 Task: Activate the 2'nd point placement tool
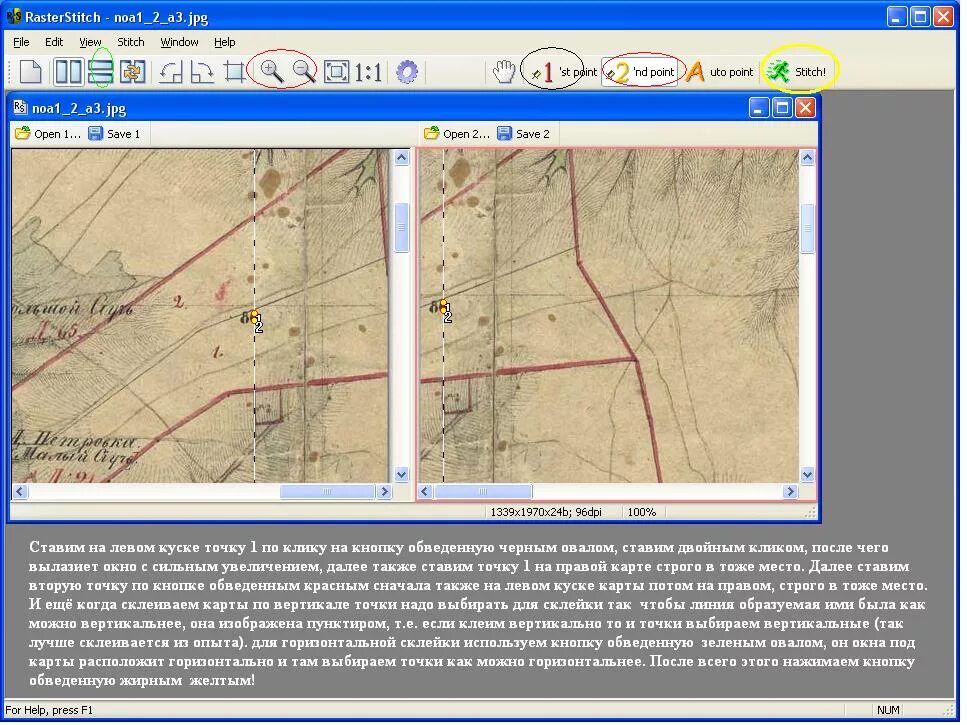(640, 72)
